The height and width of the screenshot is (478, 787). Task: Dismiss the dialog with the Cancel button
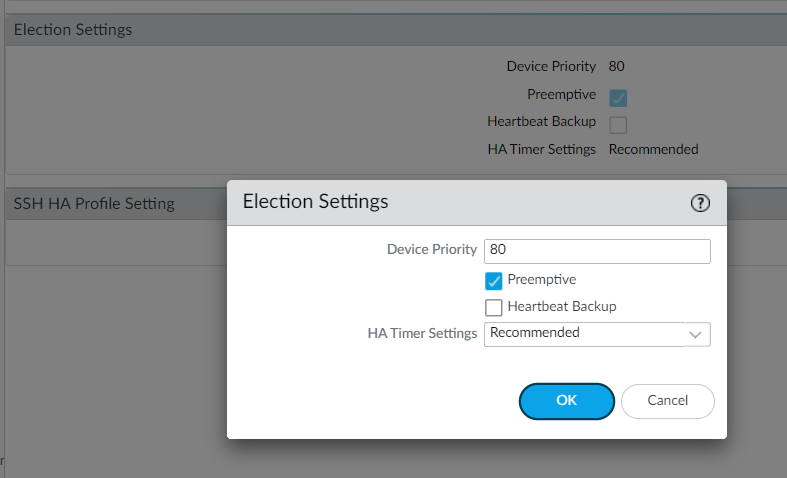(x=668, y=401)
